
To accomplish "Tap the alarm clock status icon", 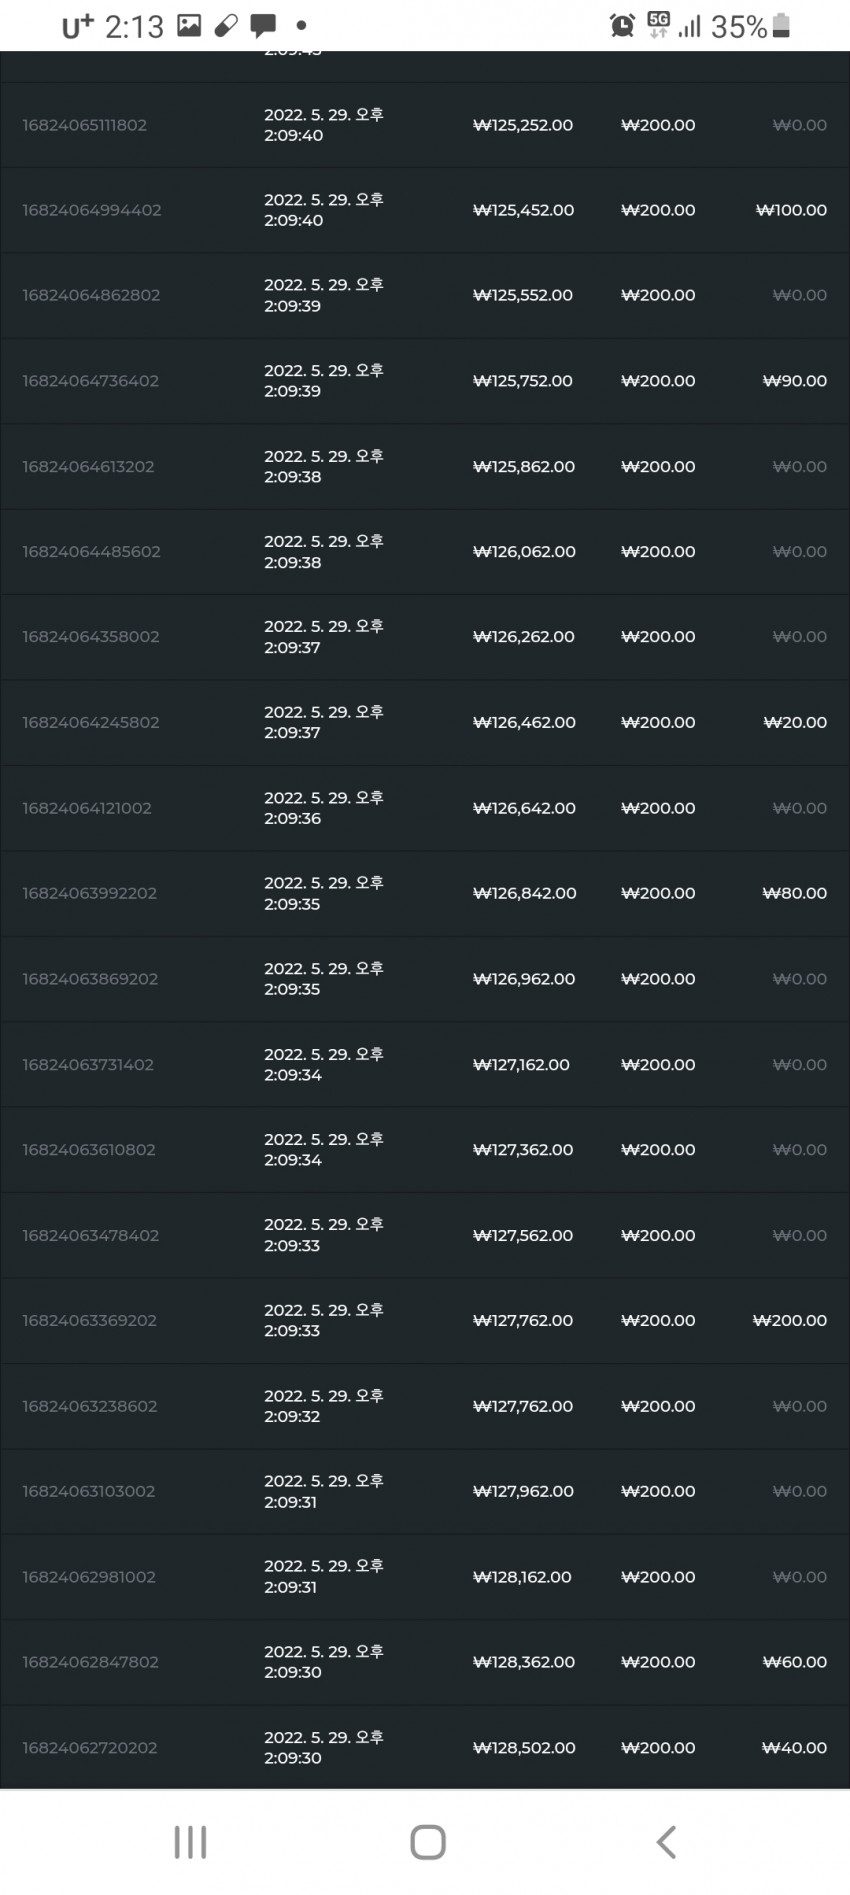I will [622, 26].
